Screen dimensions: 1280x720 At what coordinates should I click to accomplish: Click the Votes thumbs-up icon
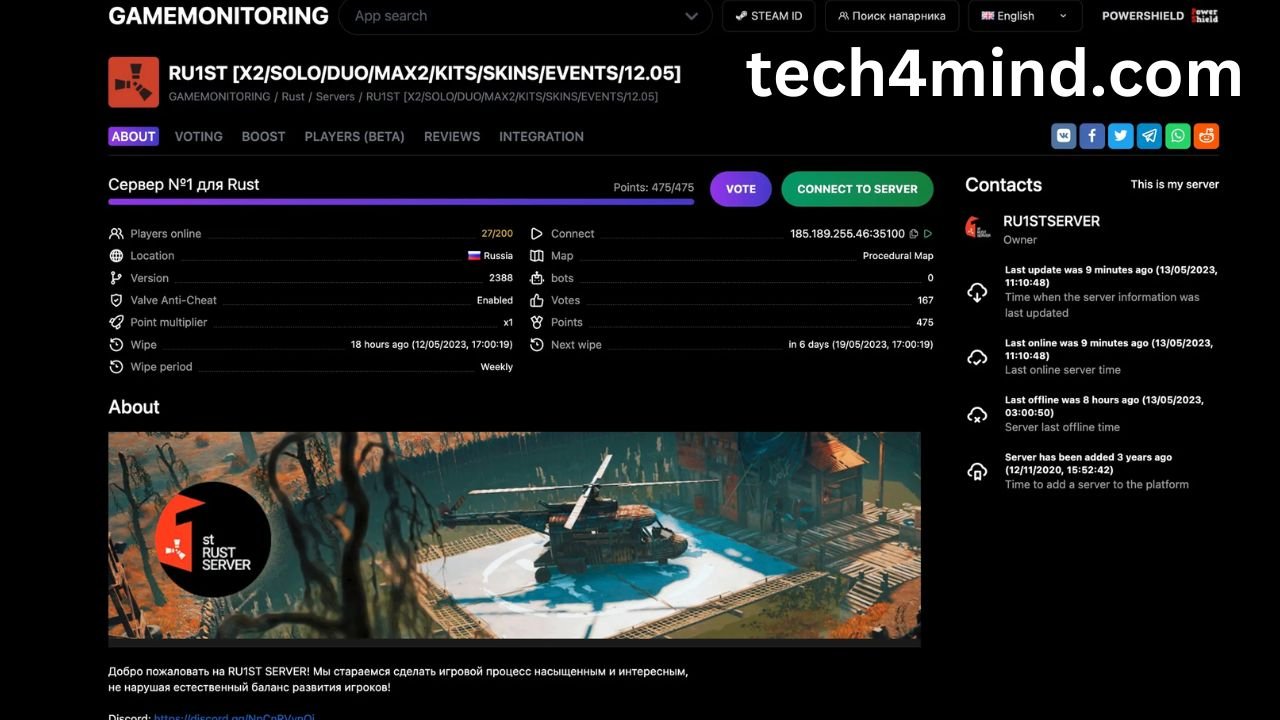tap(537, 300)
